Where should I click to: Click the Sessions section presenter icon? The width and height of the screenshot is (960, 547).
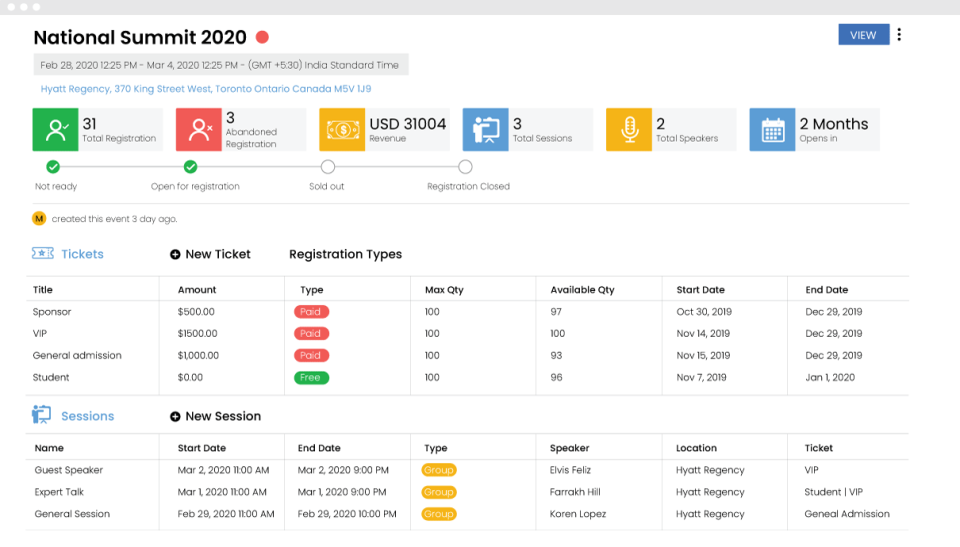(x=42, y=415)
